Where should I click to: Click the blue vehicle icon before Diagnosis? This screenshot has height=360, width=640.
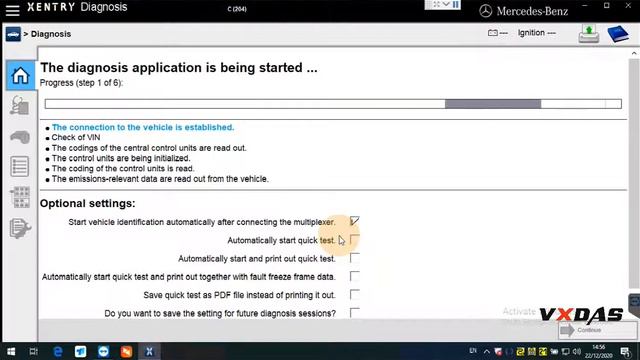(x=13, y=34)
